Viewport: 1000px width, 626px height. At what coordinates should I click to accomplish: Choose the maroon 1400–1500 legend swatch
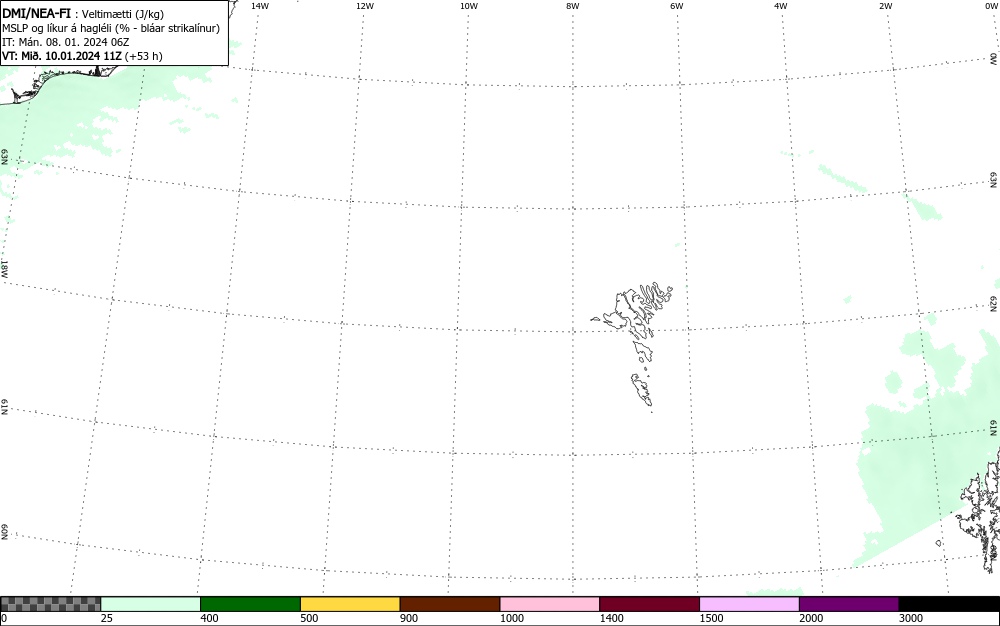tap(649, 604)
